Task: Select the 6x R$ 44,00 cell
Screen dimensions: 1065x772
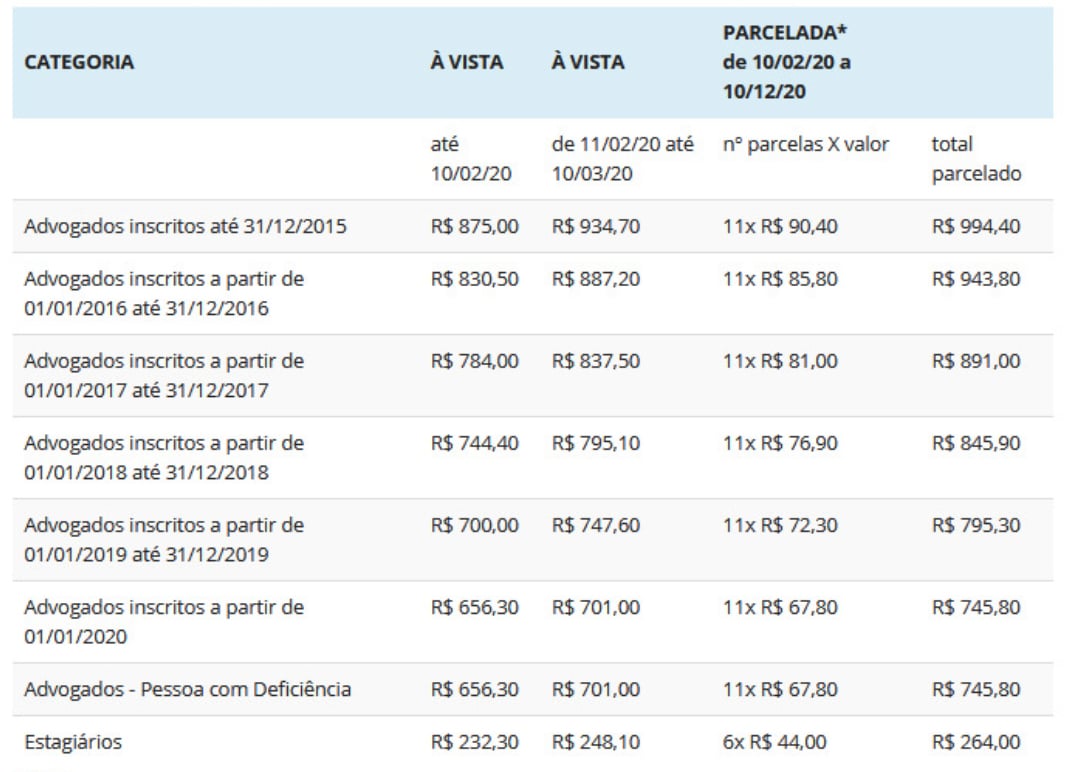Action: (774, 741)
